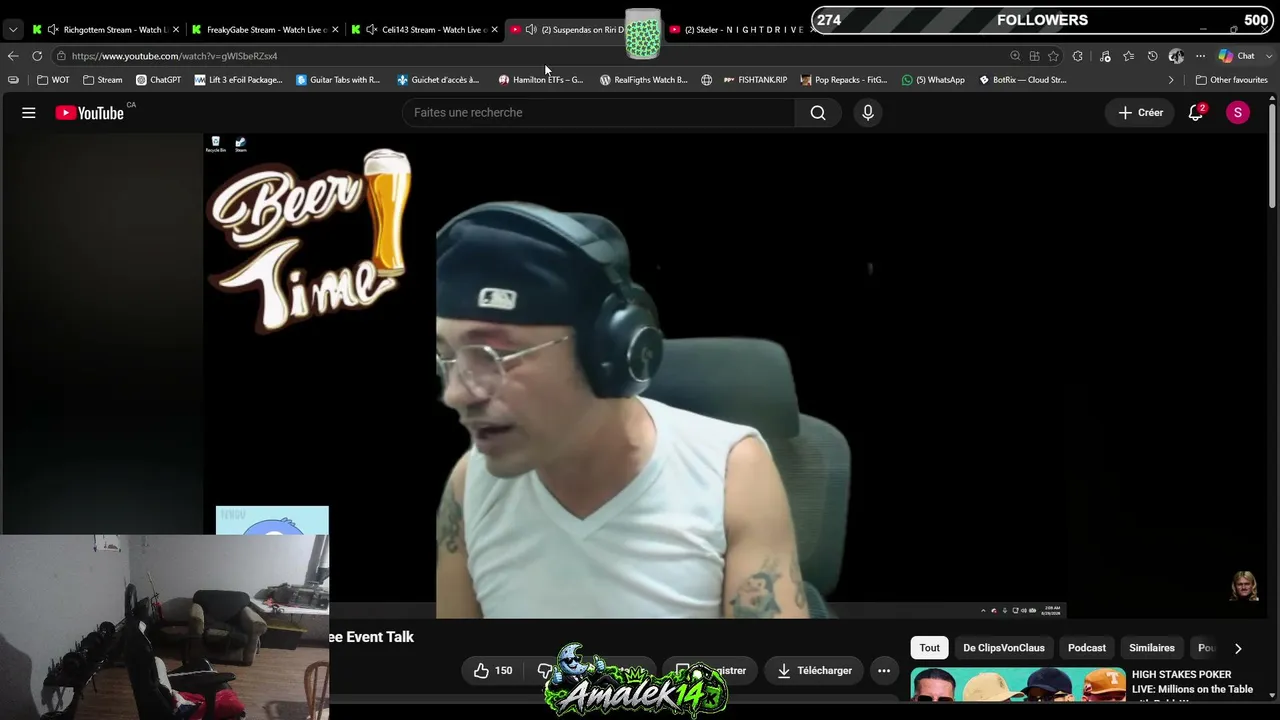1280x720 pixels.
Task: Open the Stream bookmarks folder
Action: [103, 80]
